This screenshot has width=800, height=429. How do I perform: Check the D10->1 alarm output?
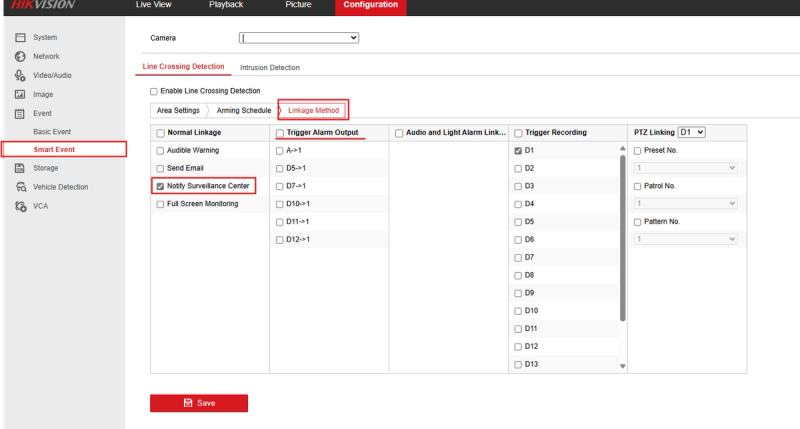tap(280, 205)
